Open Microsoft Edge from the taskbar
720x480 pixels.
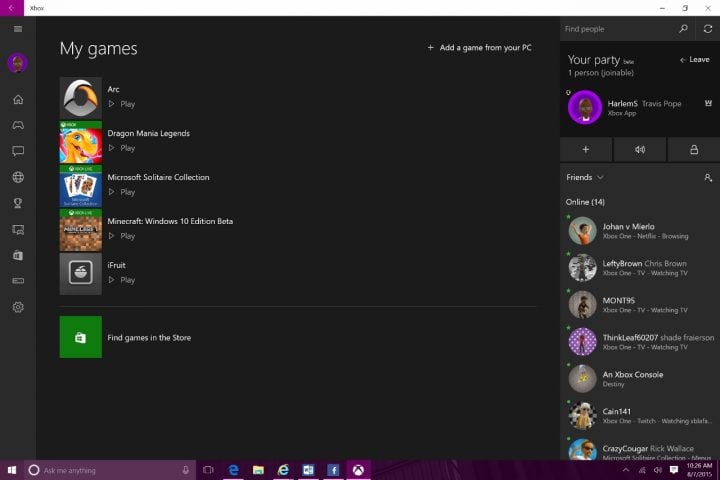[233, 470]
